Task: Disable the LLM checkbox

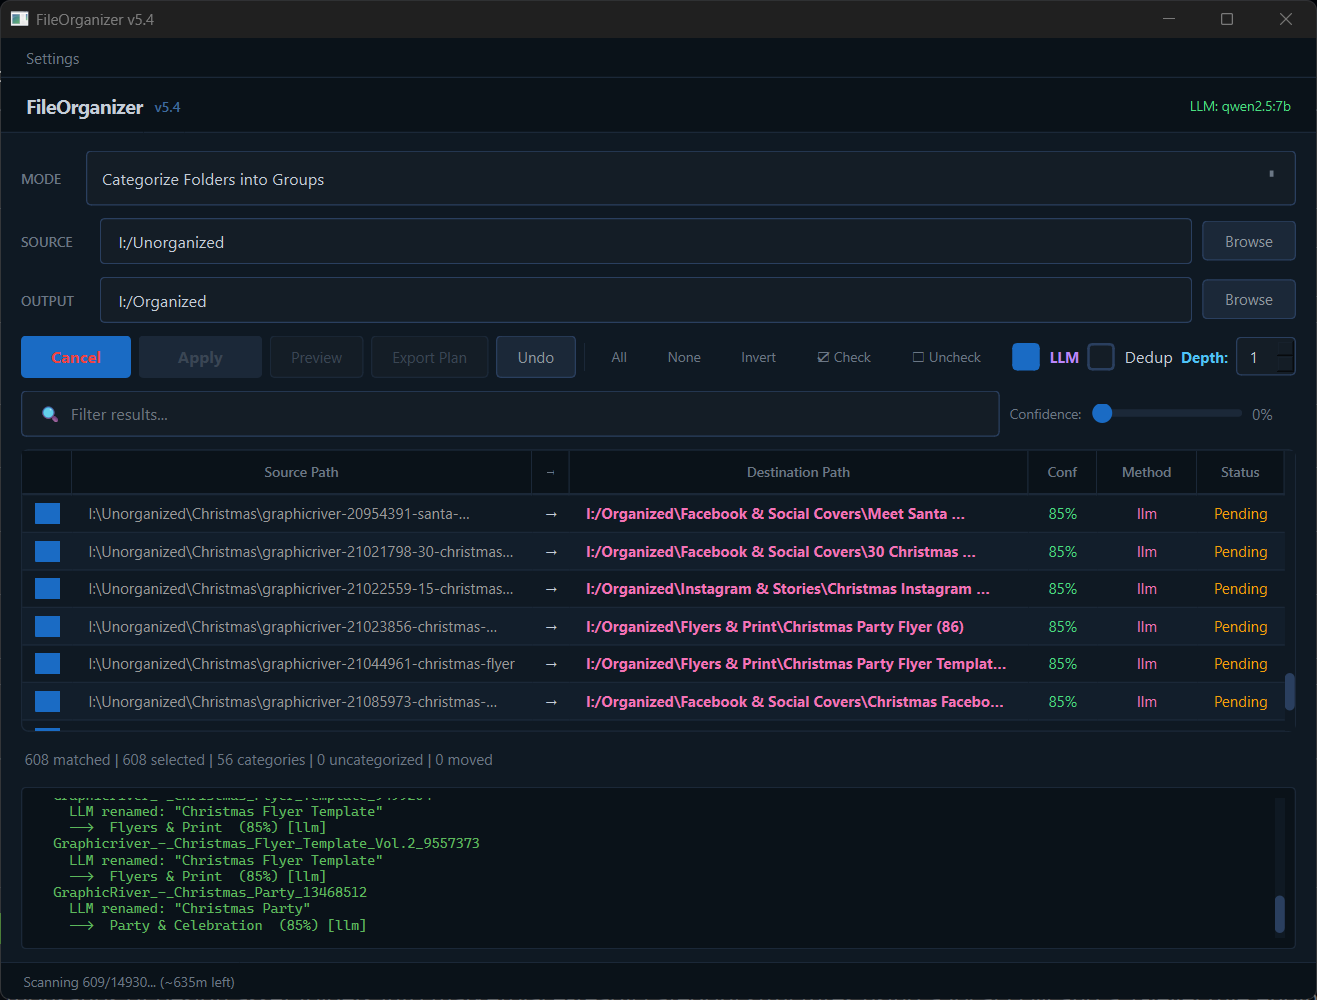Action: coord(1025,357)
